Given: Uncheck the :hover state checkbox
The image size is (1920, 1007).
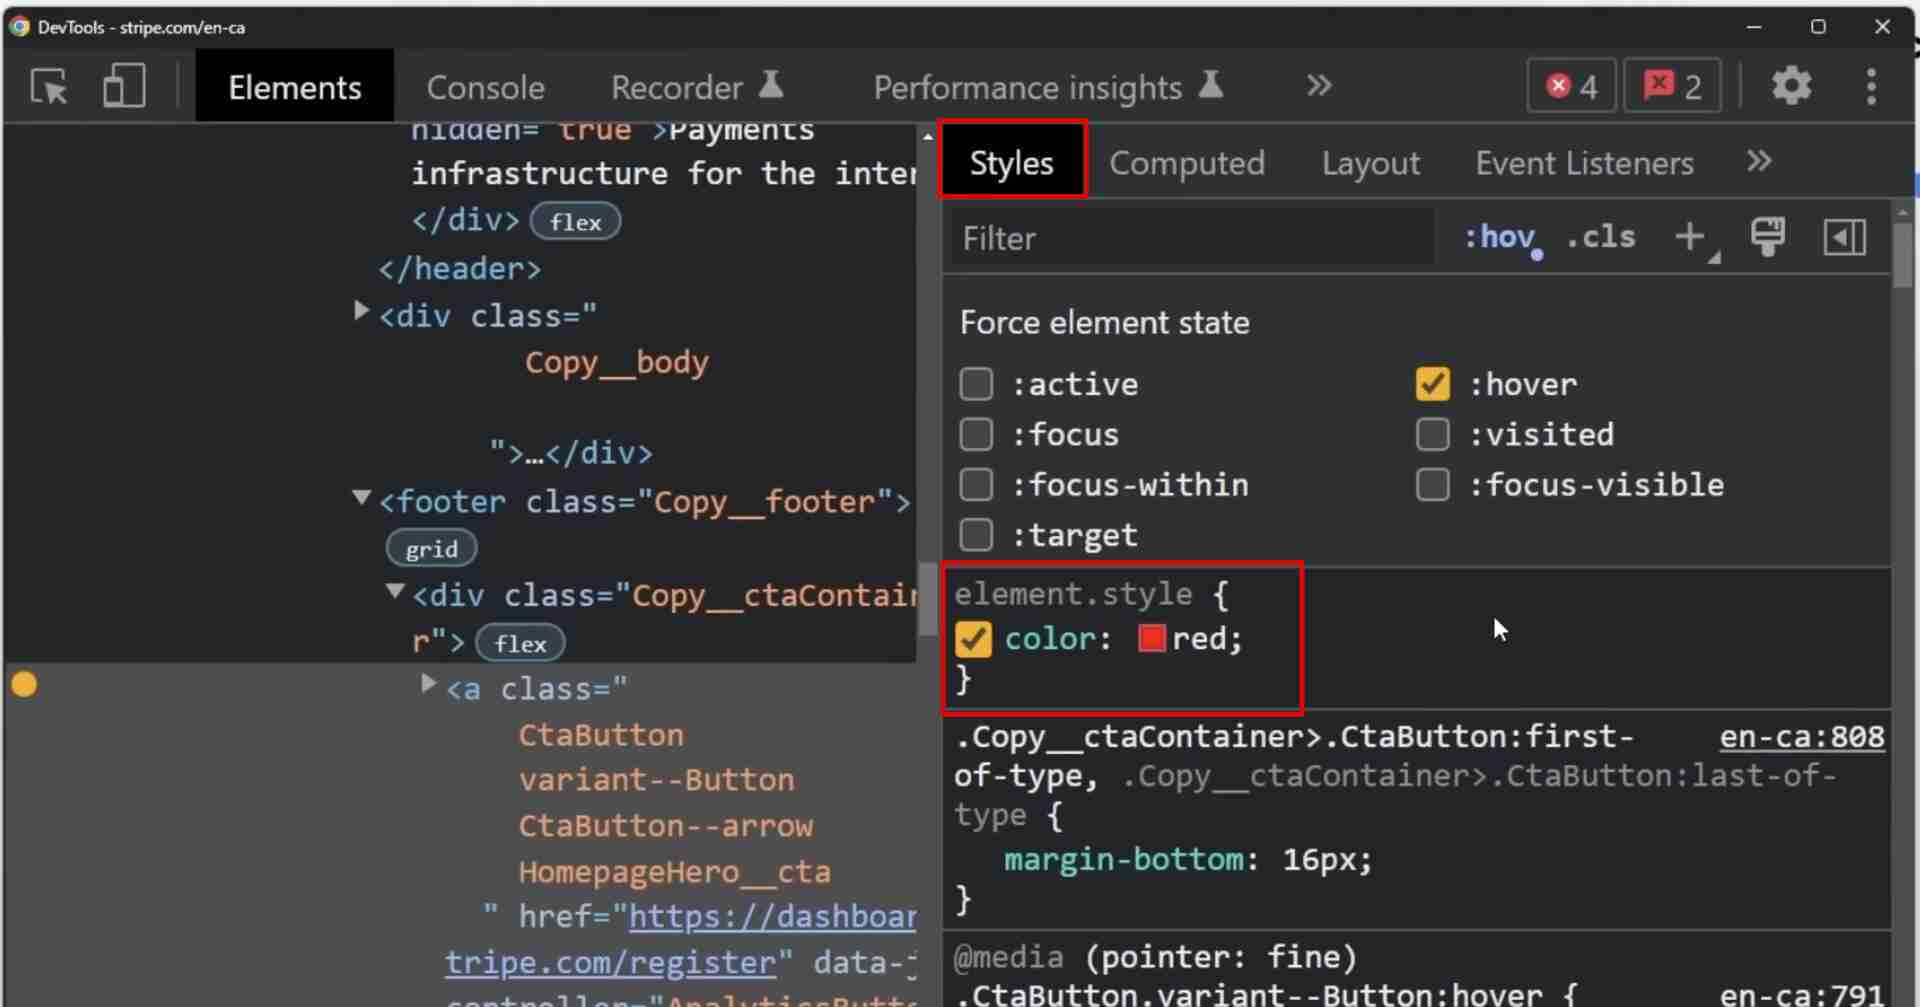Looking at the screenshot, I should (1433, 384).
